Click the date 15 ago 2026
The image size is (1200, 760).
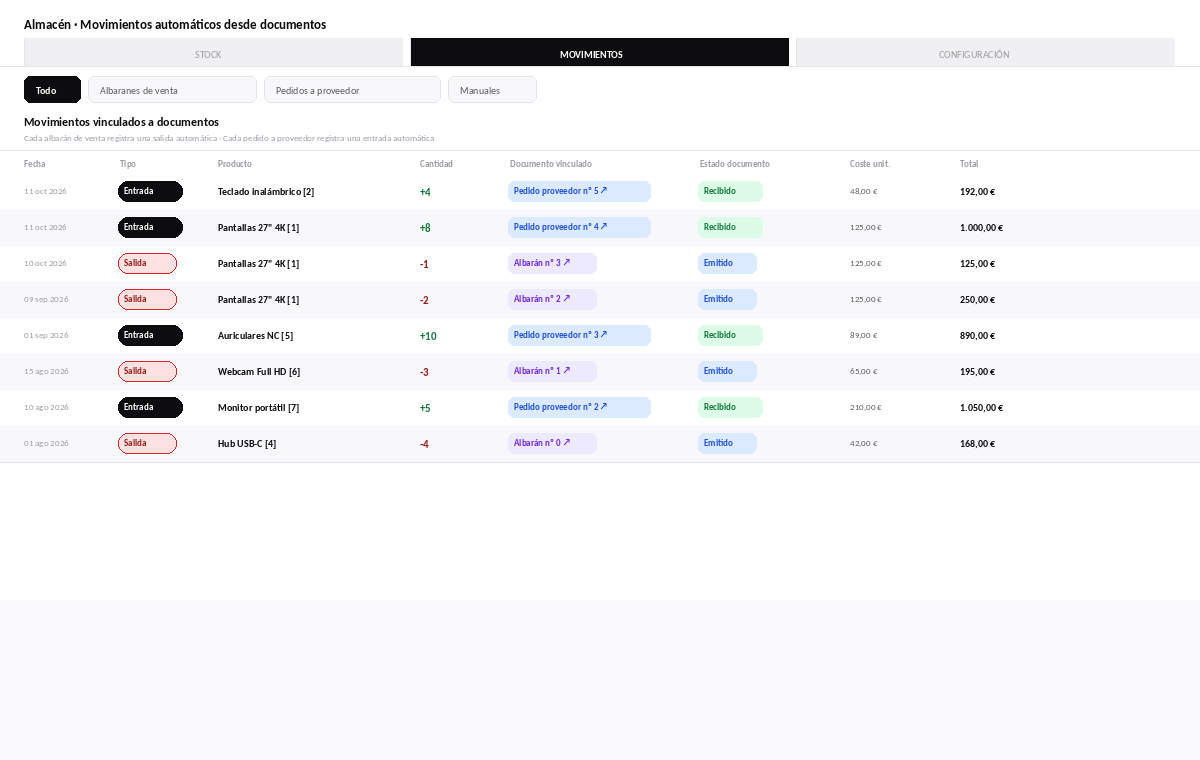tap(46, 372)
